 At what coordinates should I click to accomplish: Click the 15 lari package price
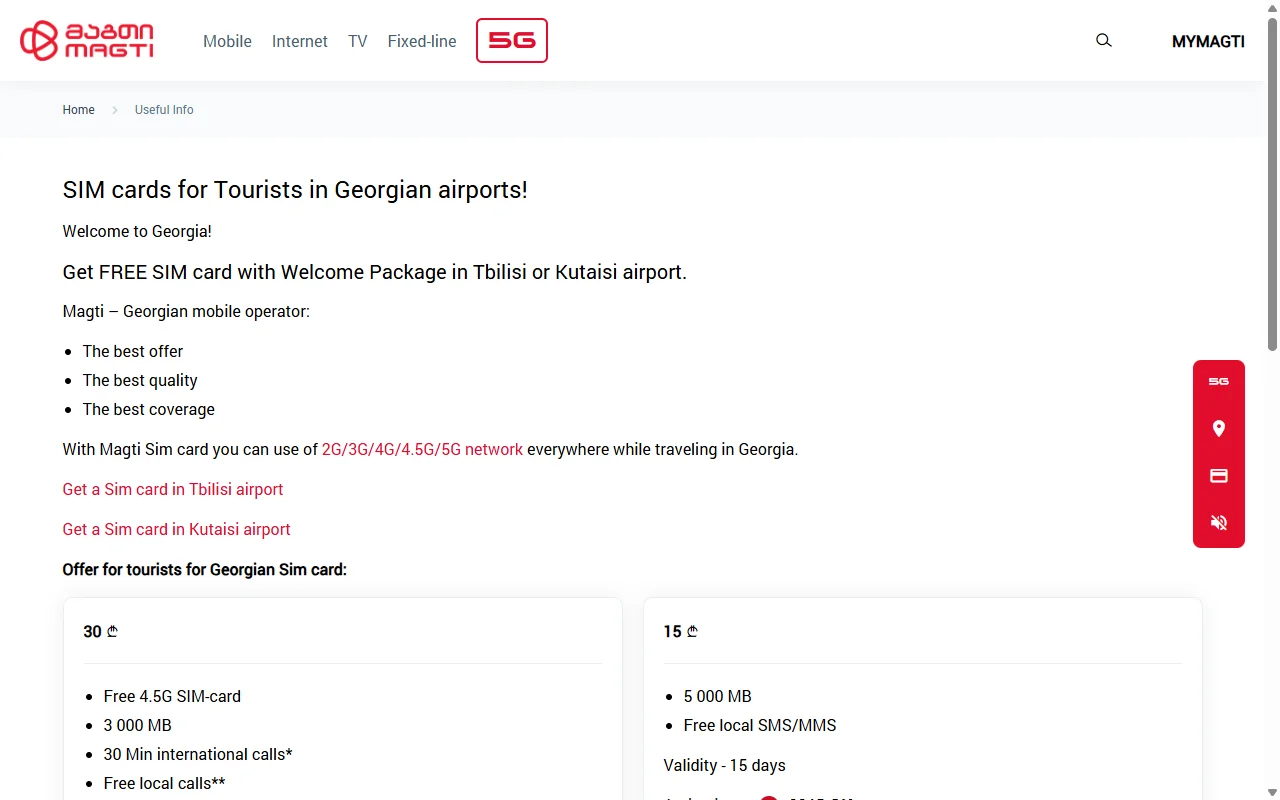coord(681,631)
